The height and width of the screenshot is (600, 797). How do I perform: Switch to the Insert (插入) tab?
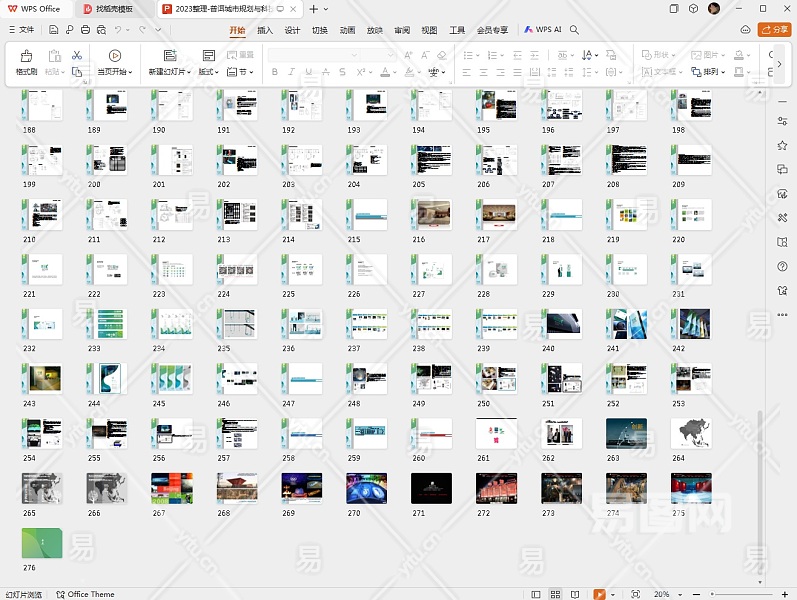(x=265, y=30)
